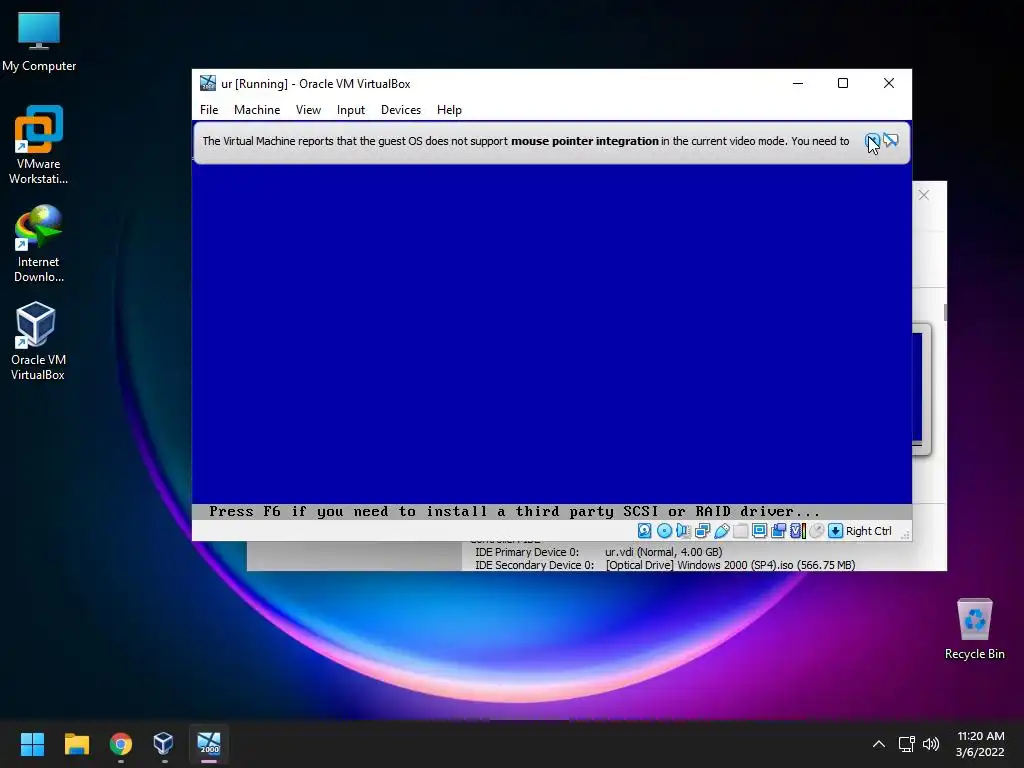The image size is (1024, 768).
Task: Click the virtualization CPU status icon
Action: point(797,531)
